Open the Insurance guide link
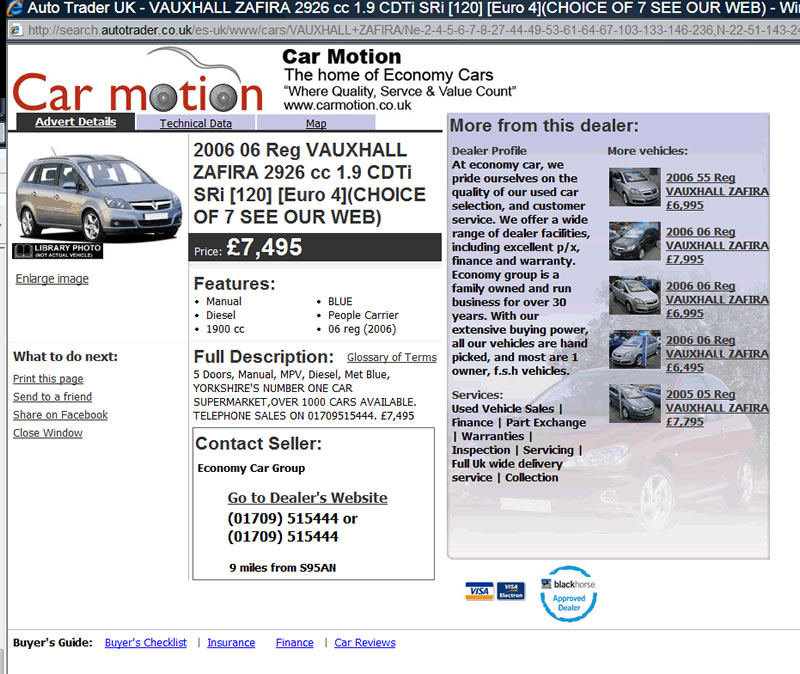Viewport: 800px width, 674px height. (231, 642)
